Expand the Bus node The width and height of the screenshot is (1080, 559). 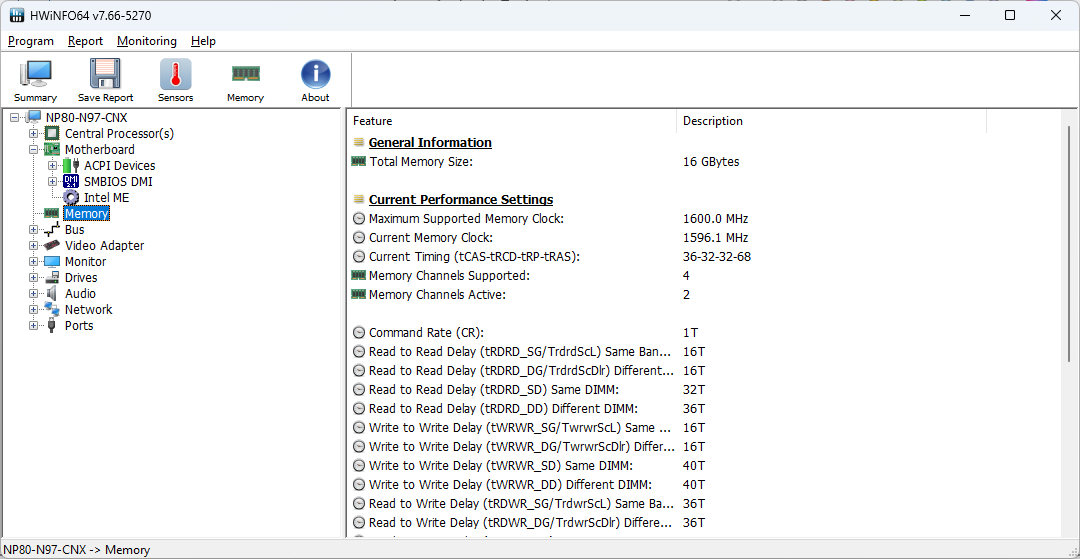click(33, 230)
